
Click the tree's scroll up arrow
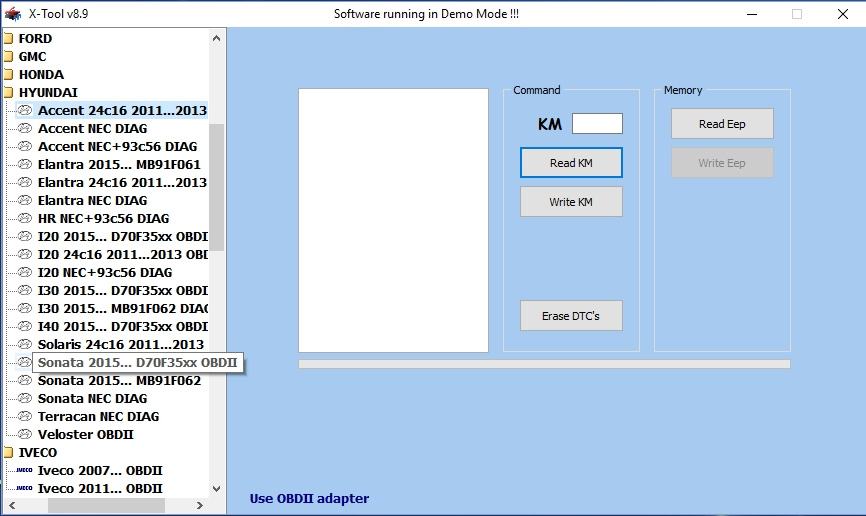(x=216, y=38)
